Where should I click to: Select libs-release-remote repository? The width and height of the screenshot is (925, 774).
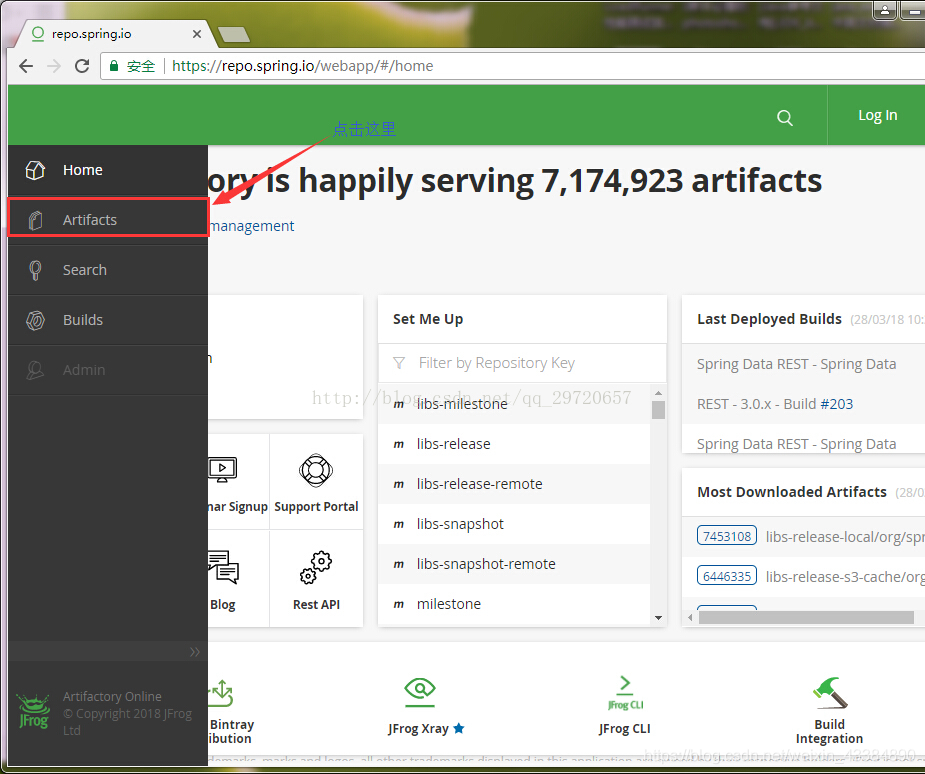point(514,484)
